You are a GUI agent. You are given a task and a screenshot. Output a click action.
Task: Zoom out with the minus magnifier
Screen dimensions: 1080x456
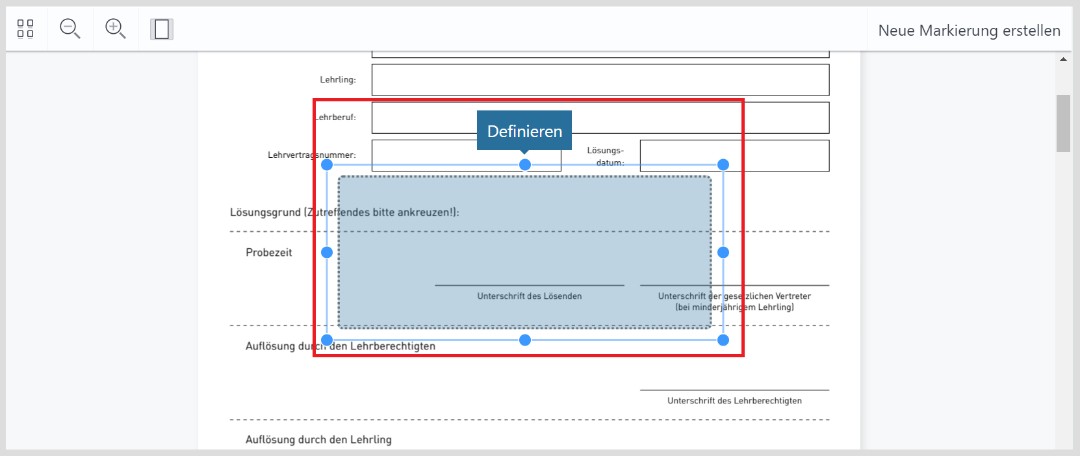[70, 29]
